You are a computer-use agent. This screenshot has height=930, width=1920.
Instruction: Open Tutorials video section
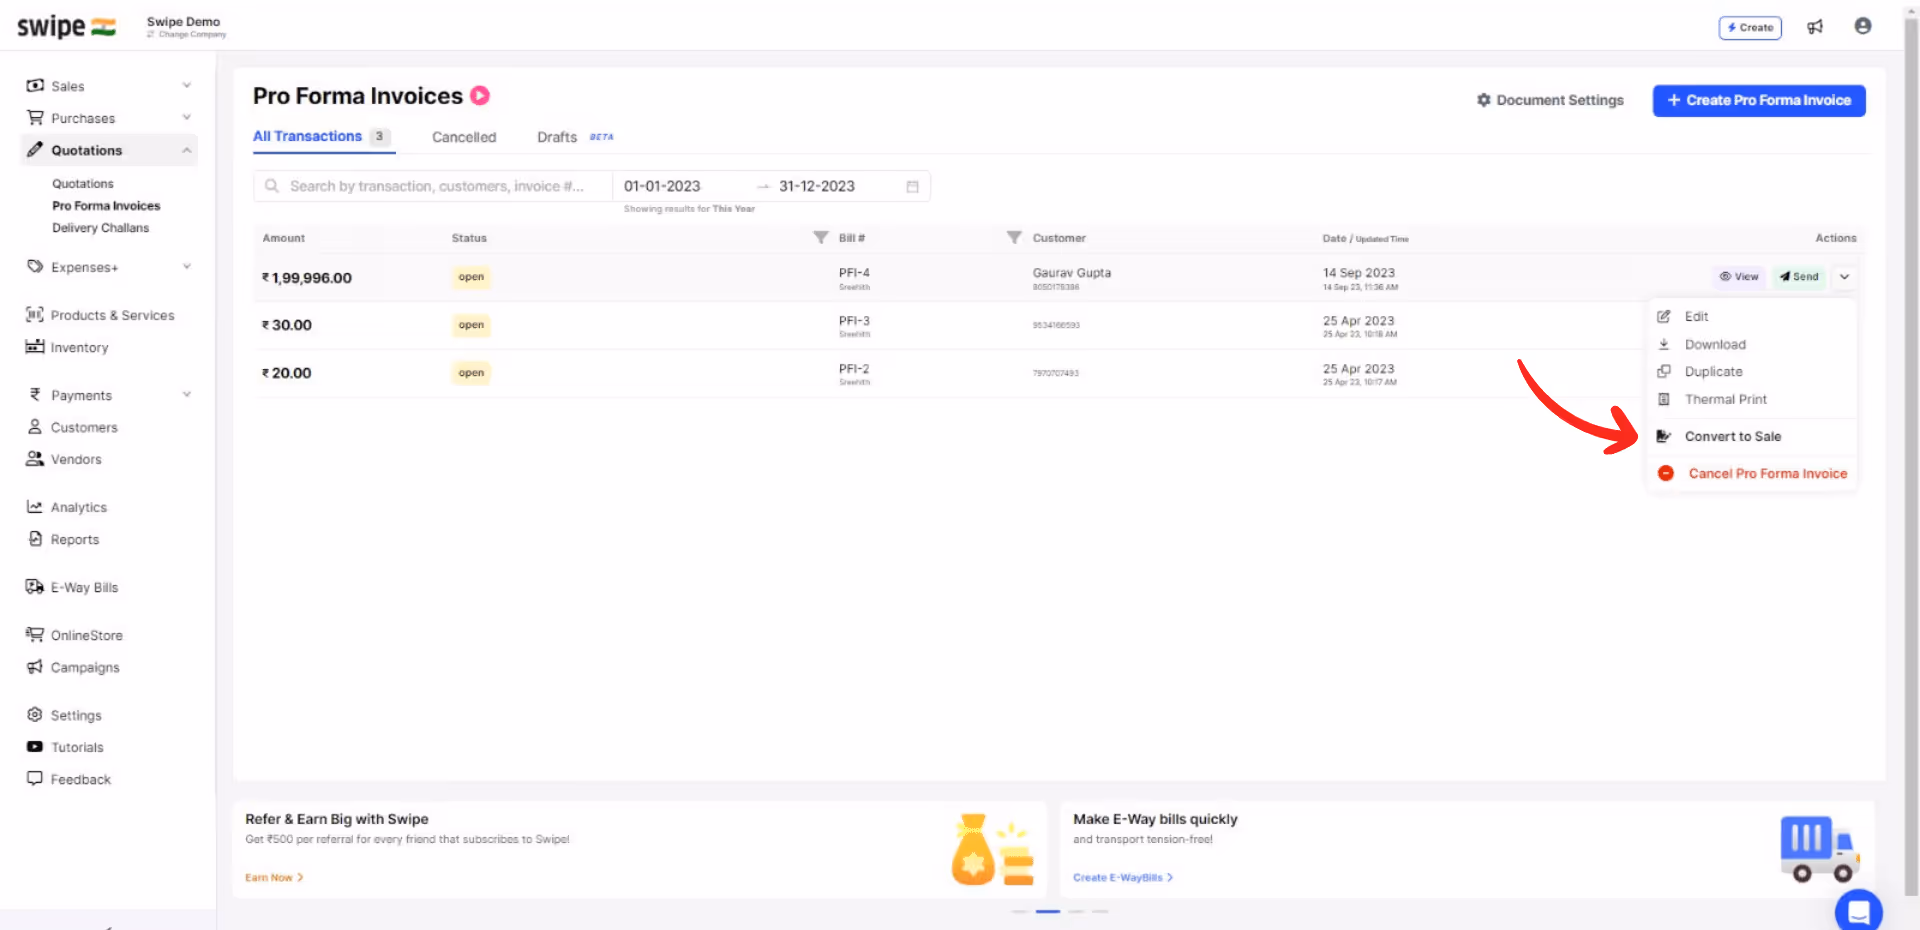tap(77, 747)
